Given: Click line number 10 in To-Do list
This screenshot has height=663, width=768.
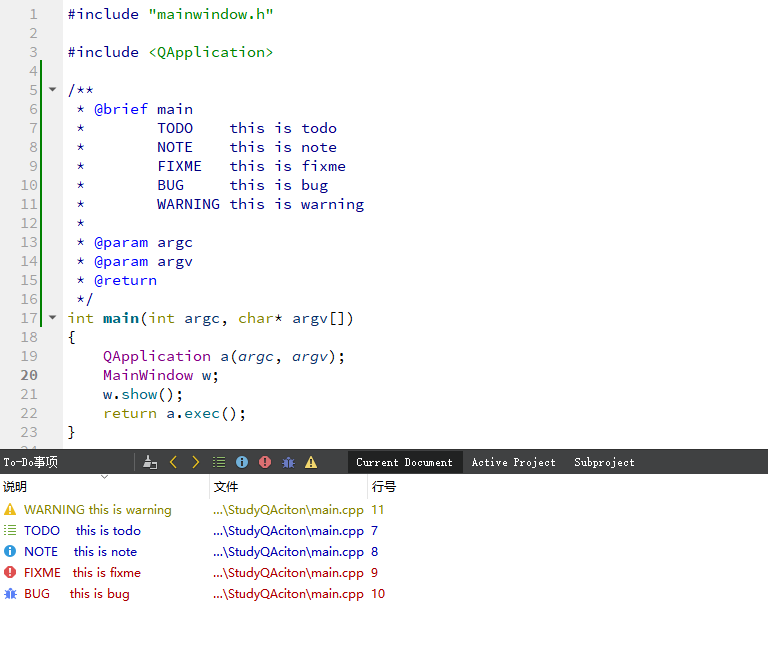Looking at the screenshot, I should 378,594.
